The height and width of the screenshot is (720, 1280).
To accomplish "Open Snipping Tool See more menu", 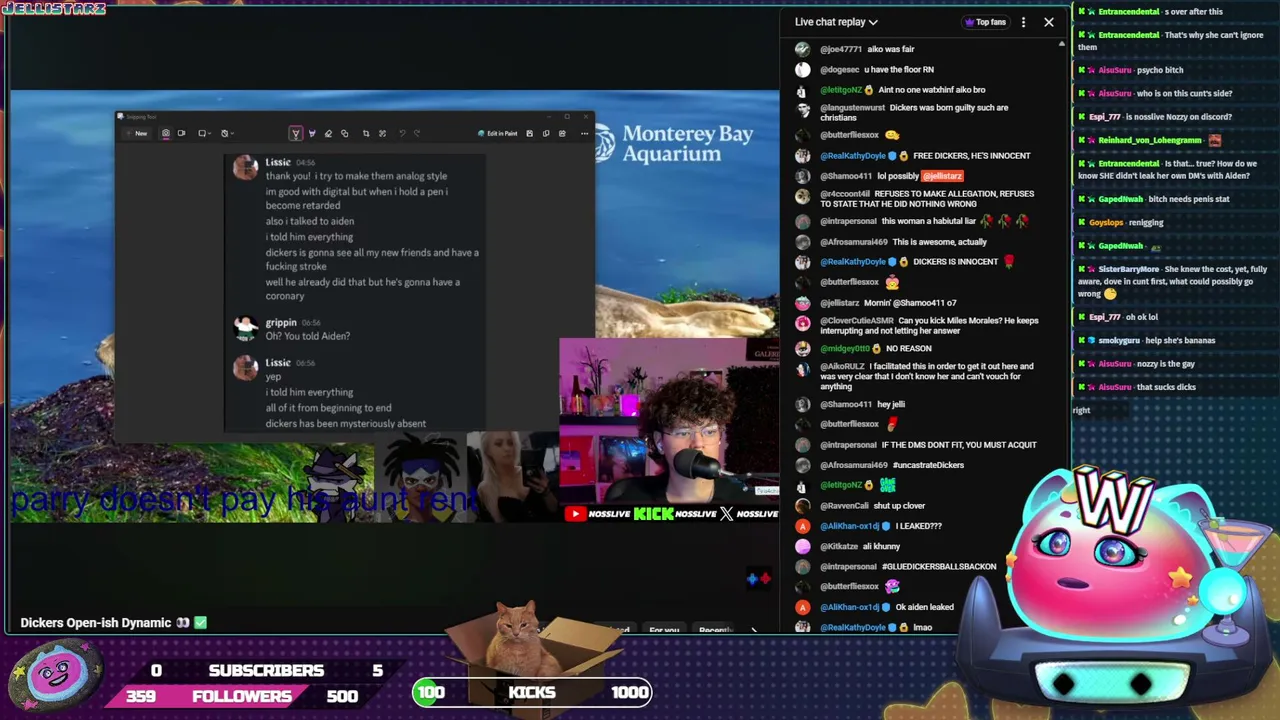I will (x=584, y=133).
